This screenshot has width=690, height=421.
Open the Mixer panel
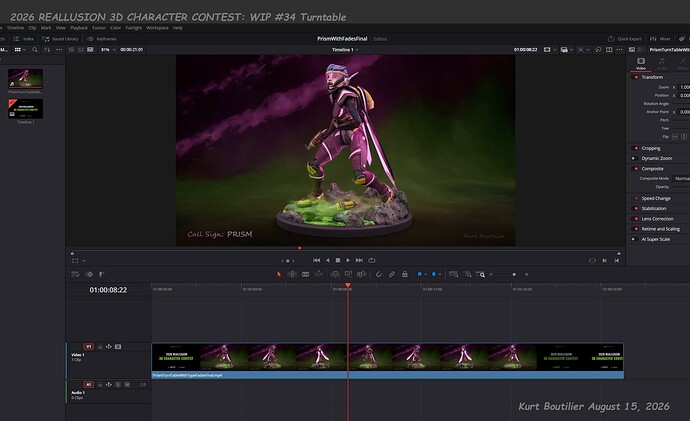click(660, 39)
